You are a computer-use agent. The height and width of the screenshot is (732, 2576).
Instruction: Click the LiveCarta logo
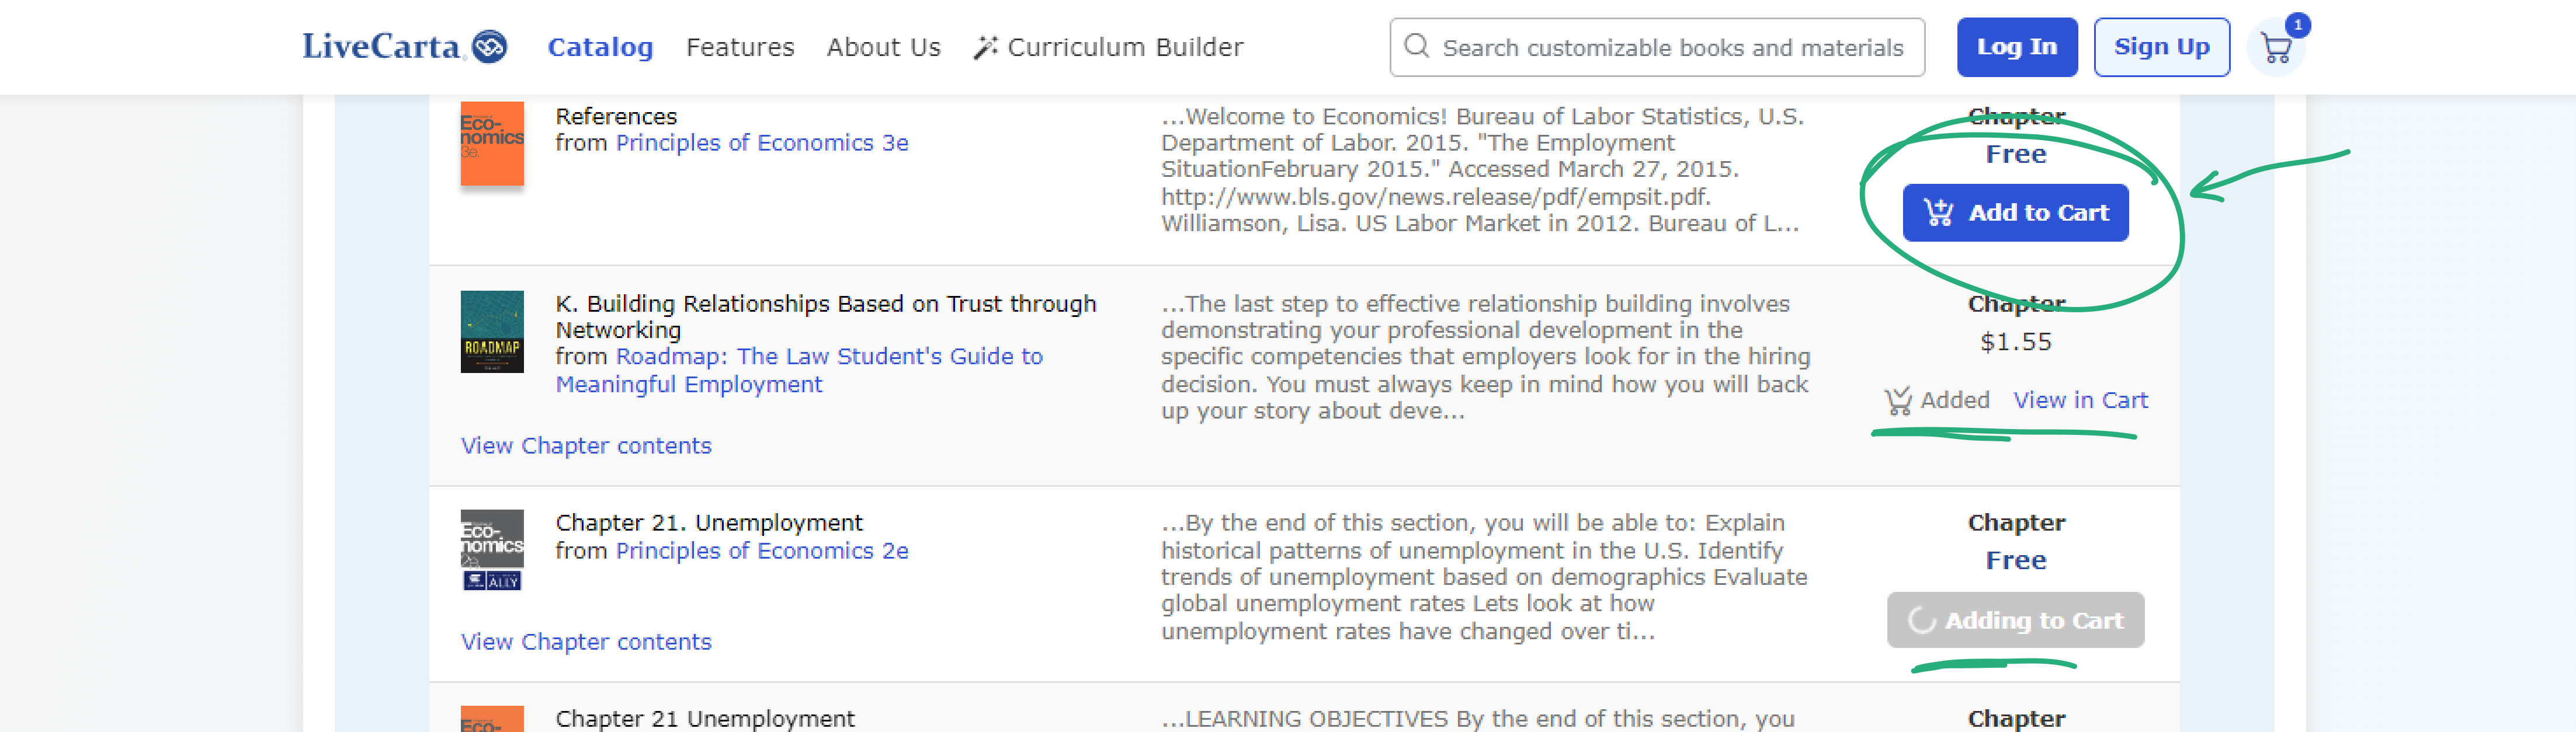(404, 47)
